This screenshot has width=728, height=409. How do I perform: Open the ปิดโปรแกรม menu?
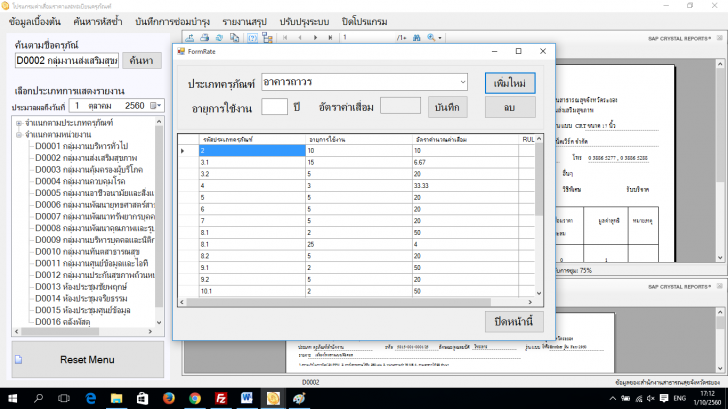pos(364,22)
